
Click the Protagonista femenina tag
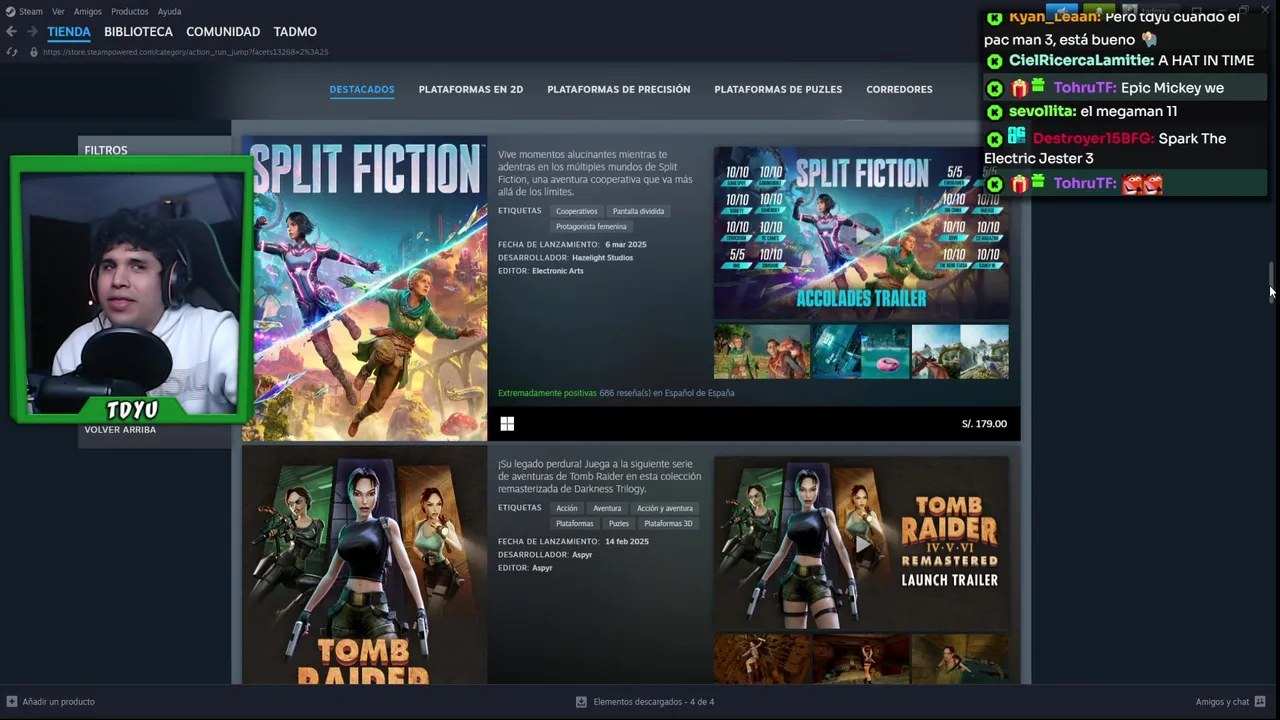point(591,226)
